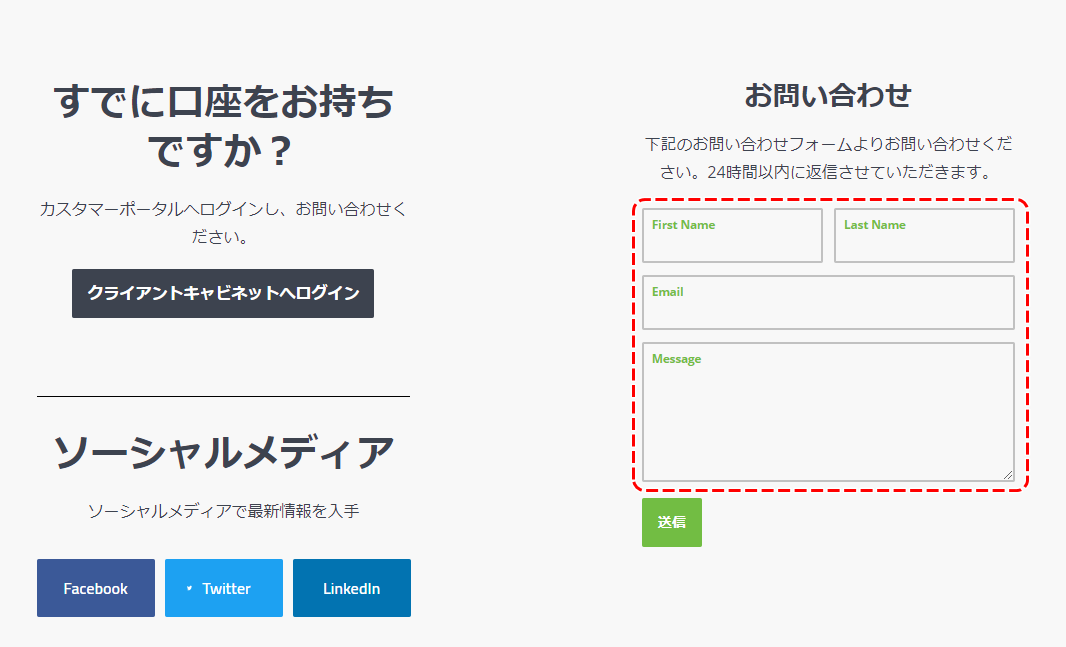The image size is (1066, 647).
Task: Click the お問い合わせ heading
Action: pyautogui.click(x=827, y=95)
